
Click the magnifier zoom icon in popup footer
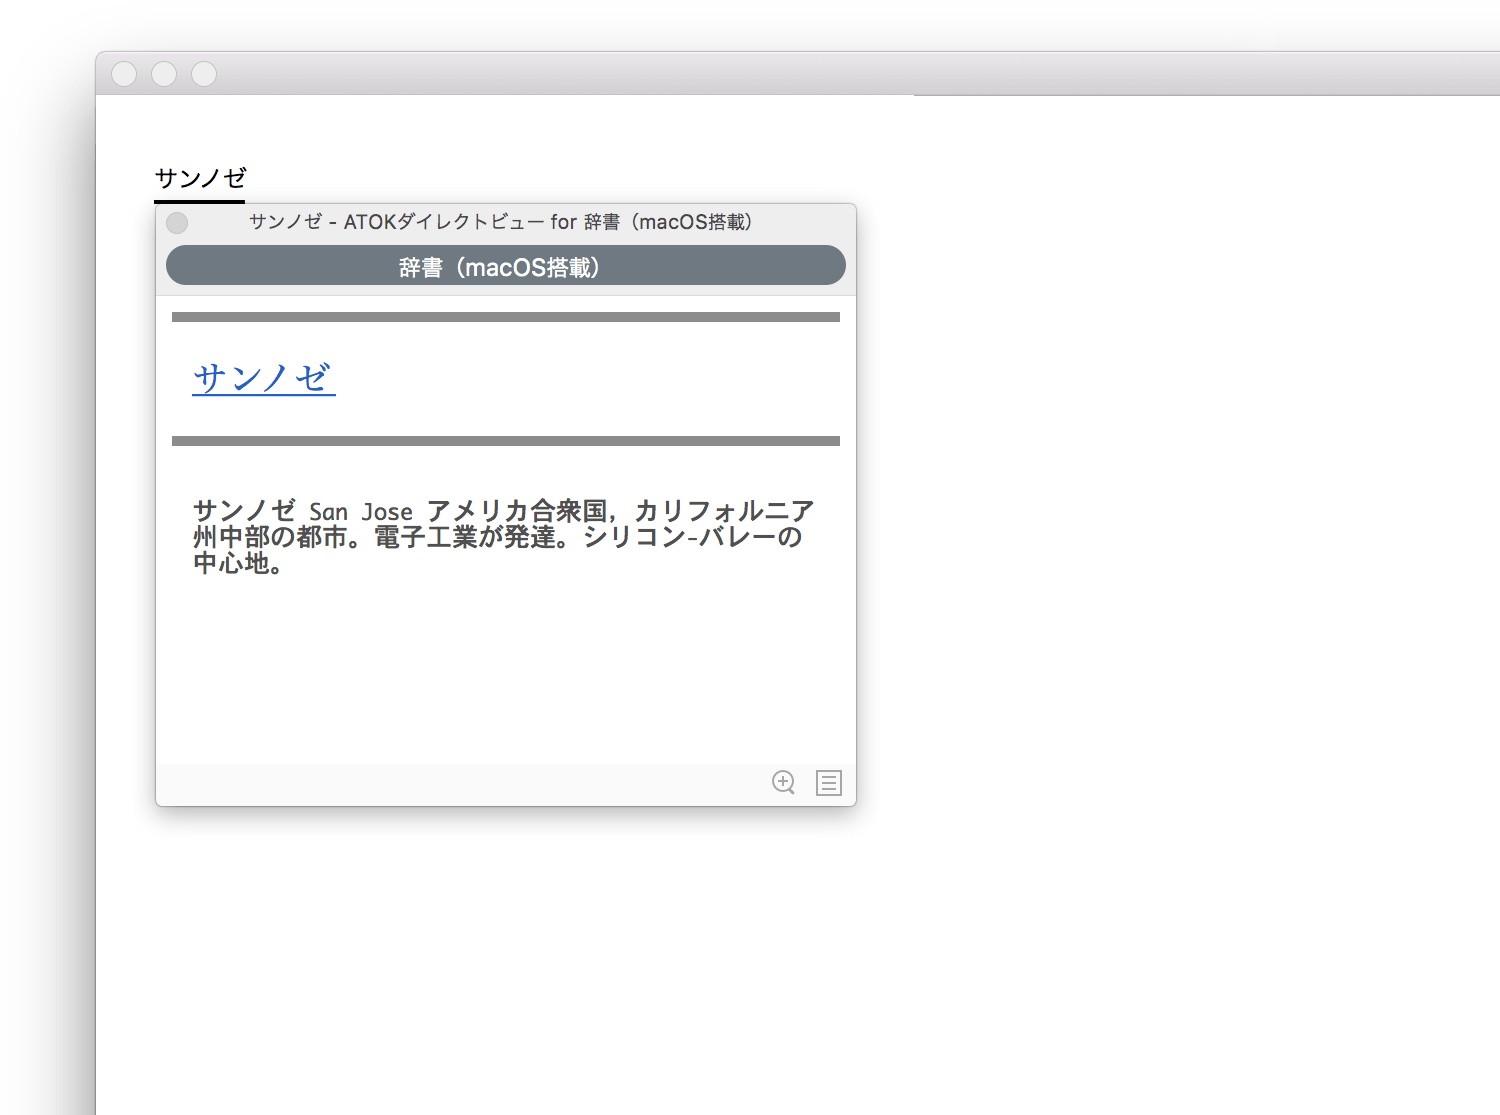[x=784, y=782]
